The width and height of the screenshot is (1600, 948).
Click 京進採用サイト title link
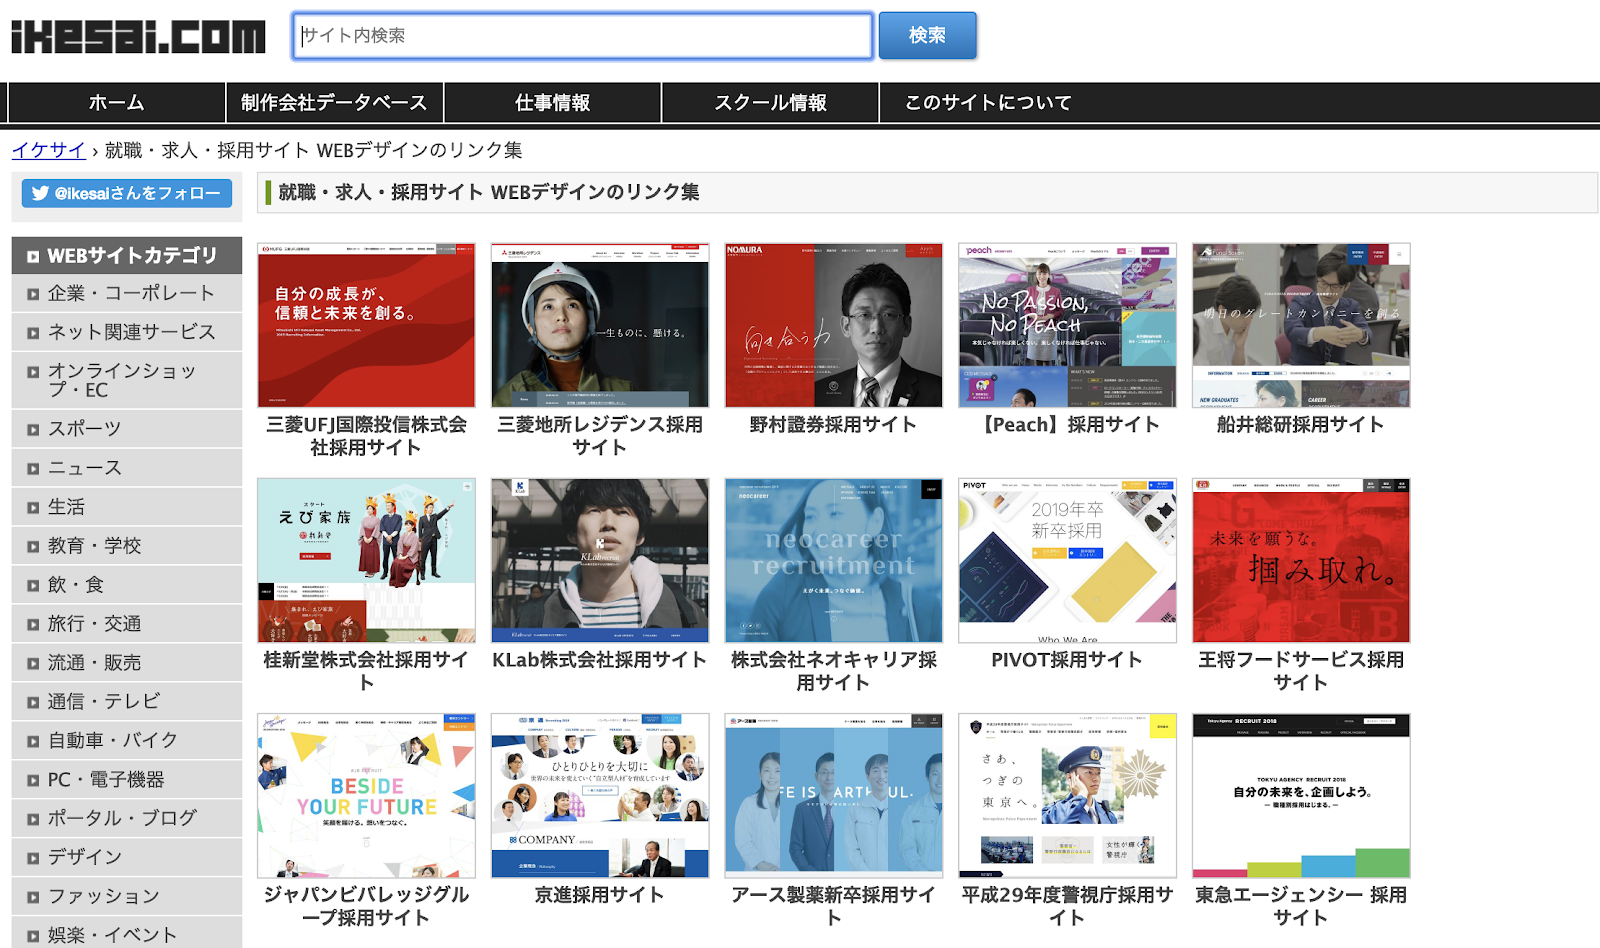(x=600, y=895)
